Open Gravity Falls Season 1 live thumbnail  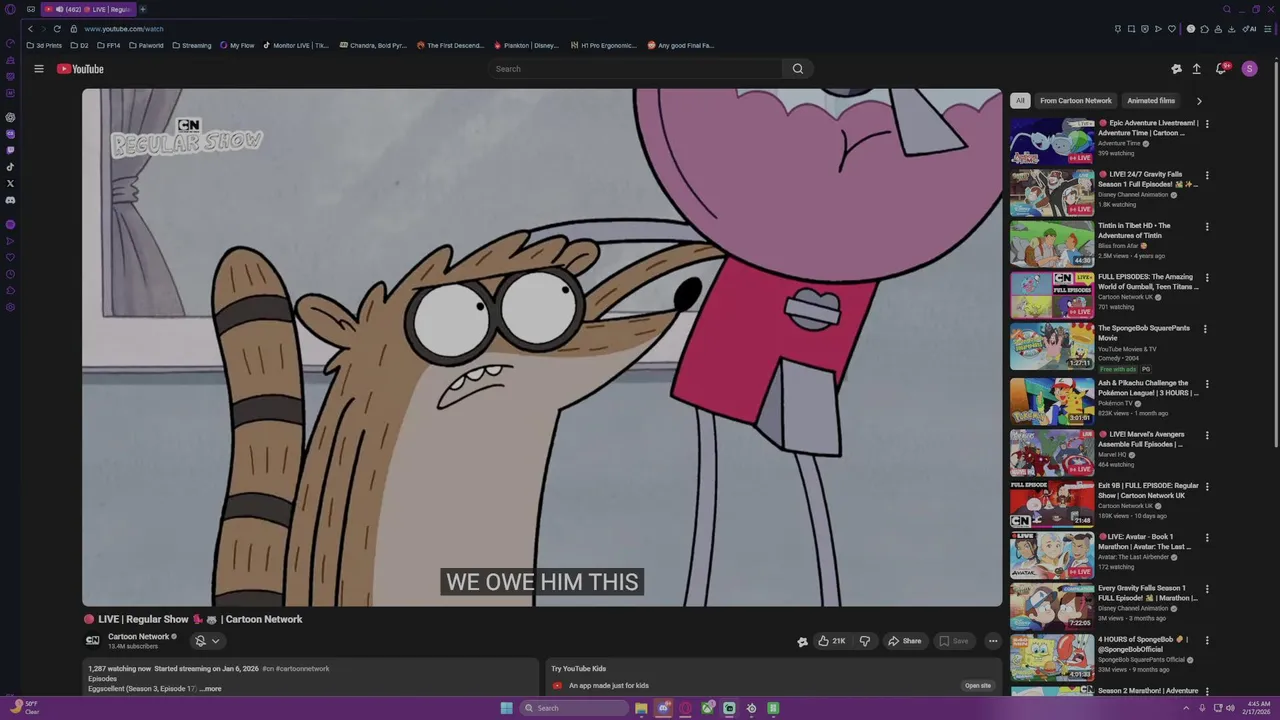1052,192
